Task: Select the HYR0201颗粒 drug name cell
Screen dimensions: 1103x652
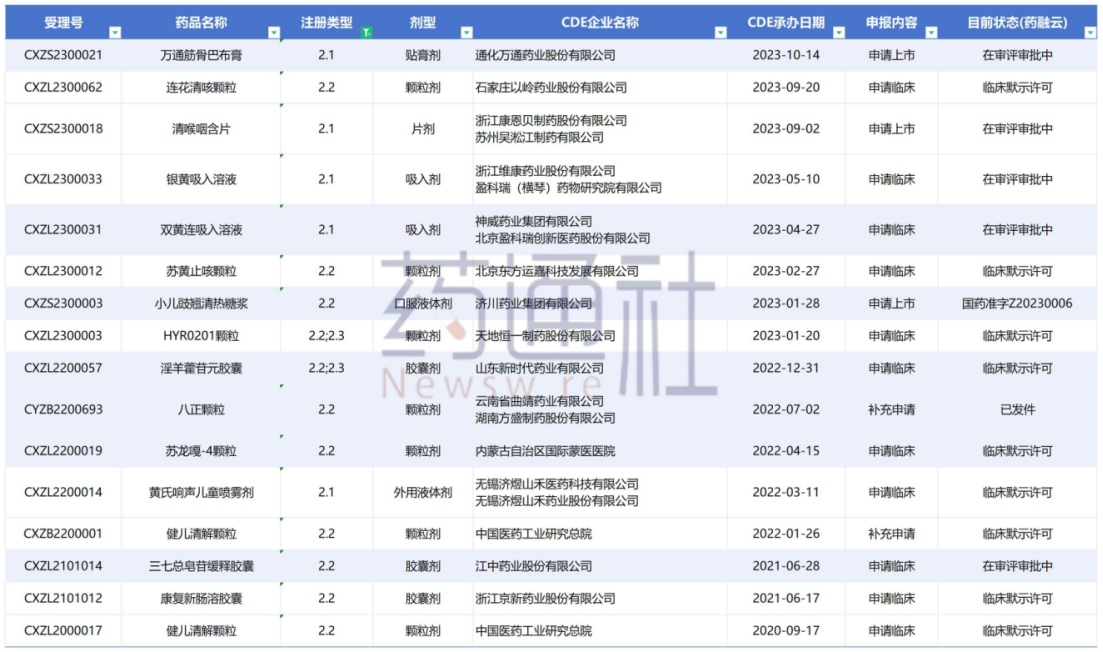Action: point(201,335)
